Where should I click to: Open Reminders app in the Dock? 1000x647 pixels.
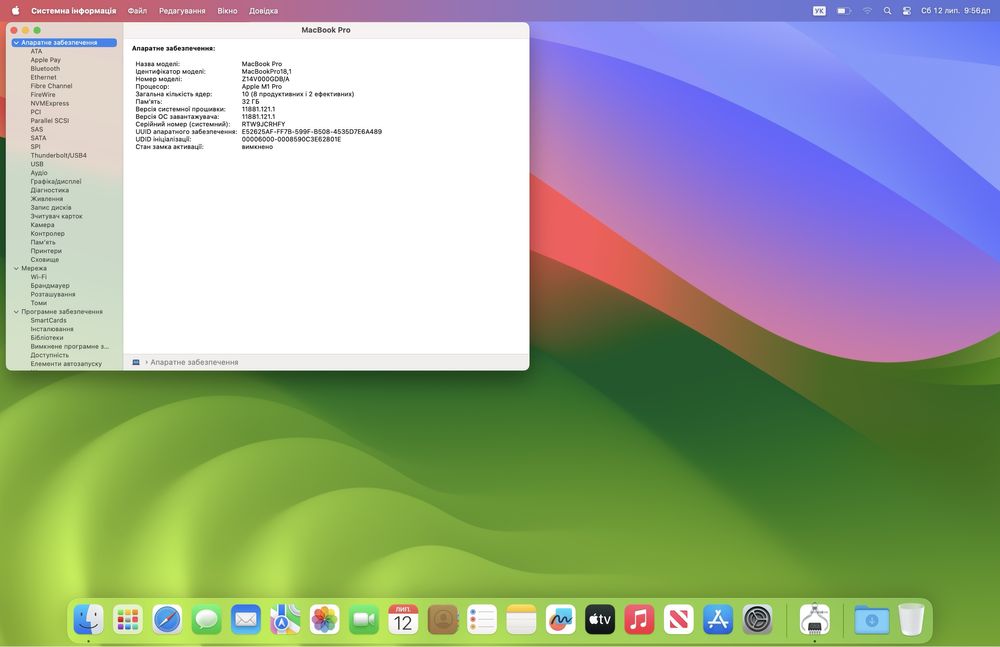tap(482, 619)
